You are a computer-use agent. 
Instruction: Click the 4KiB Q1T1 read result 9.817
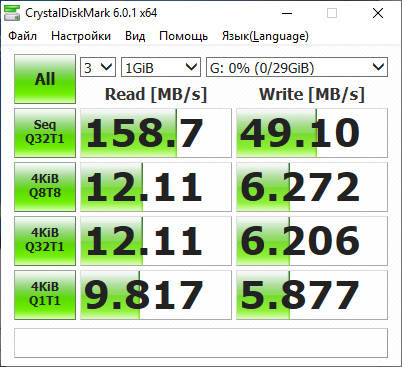click(156, 295)
